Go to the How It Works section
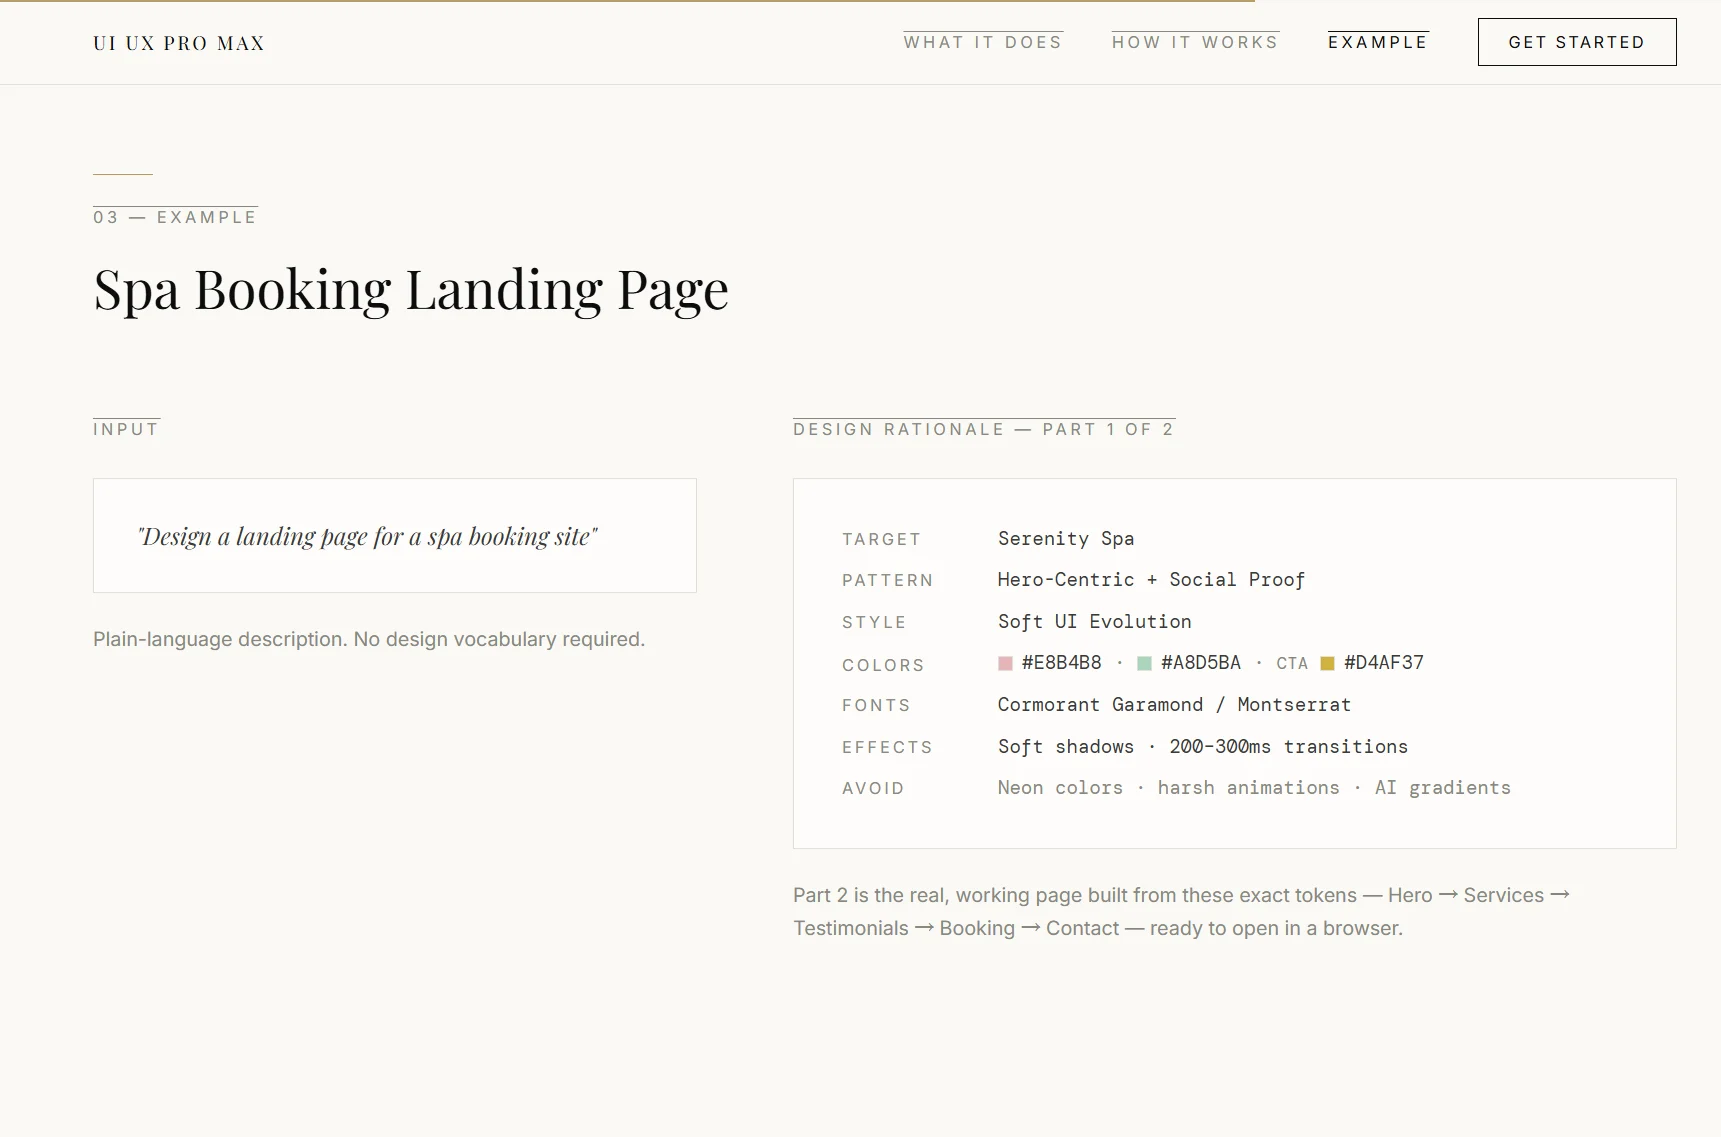This screenshot has height=1137, width=1721. 1195,42
